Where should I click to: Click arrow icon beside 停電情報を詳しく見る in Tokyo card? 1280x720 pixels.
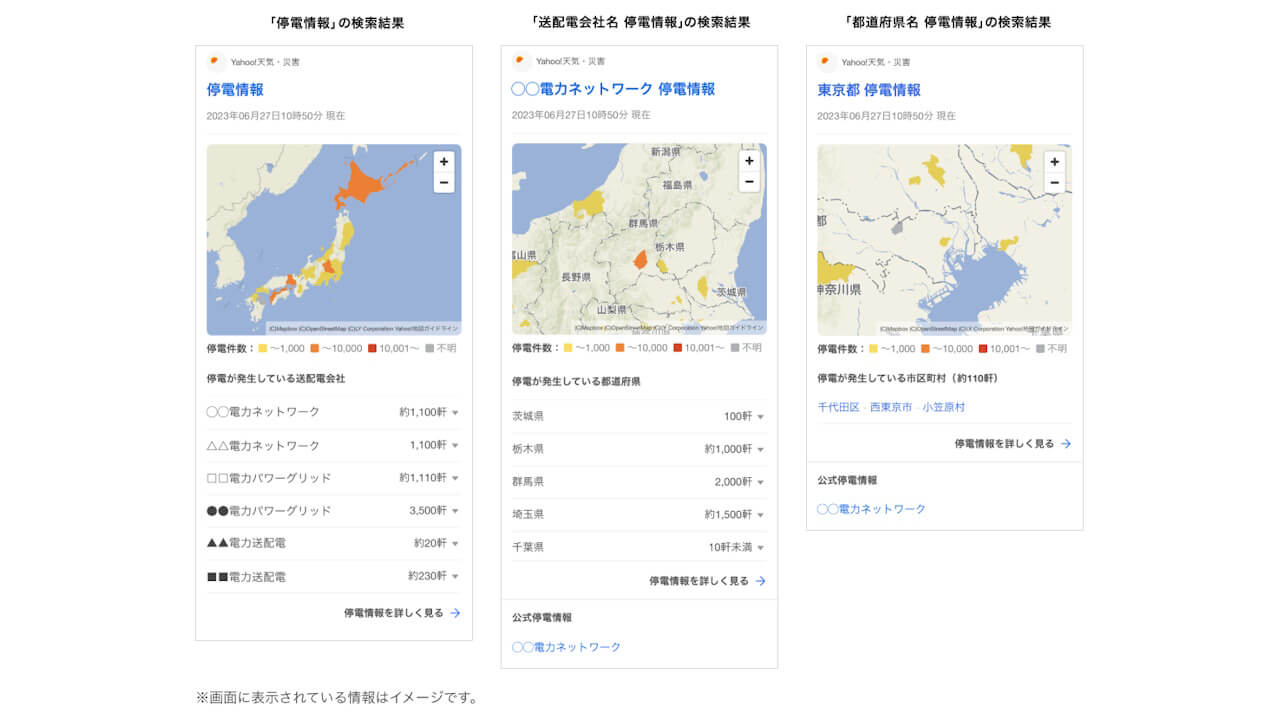(1066, 443)
